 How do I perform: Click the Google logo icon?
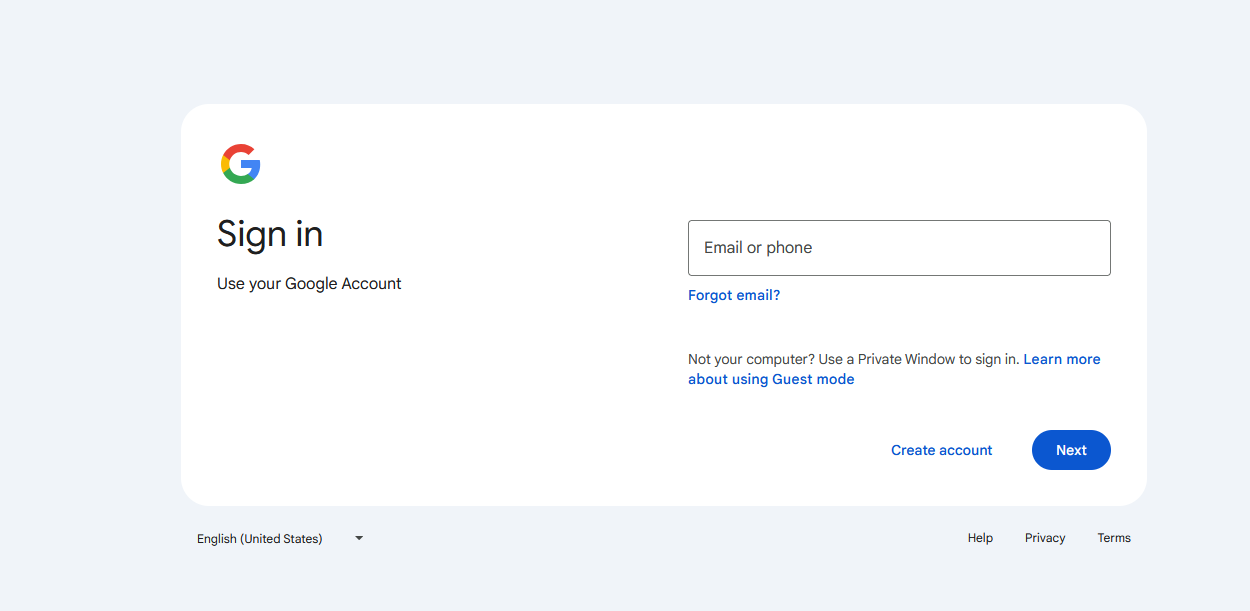pos(240,164)
